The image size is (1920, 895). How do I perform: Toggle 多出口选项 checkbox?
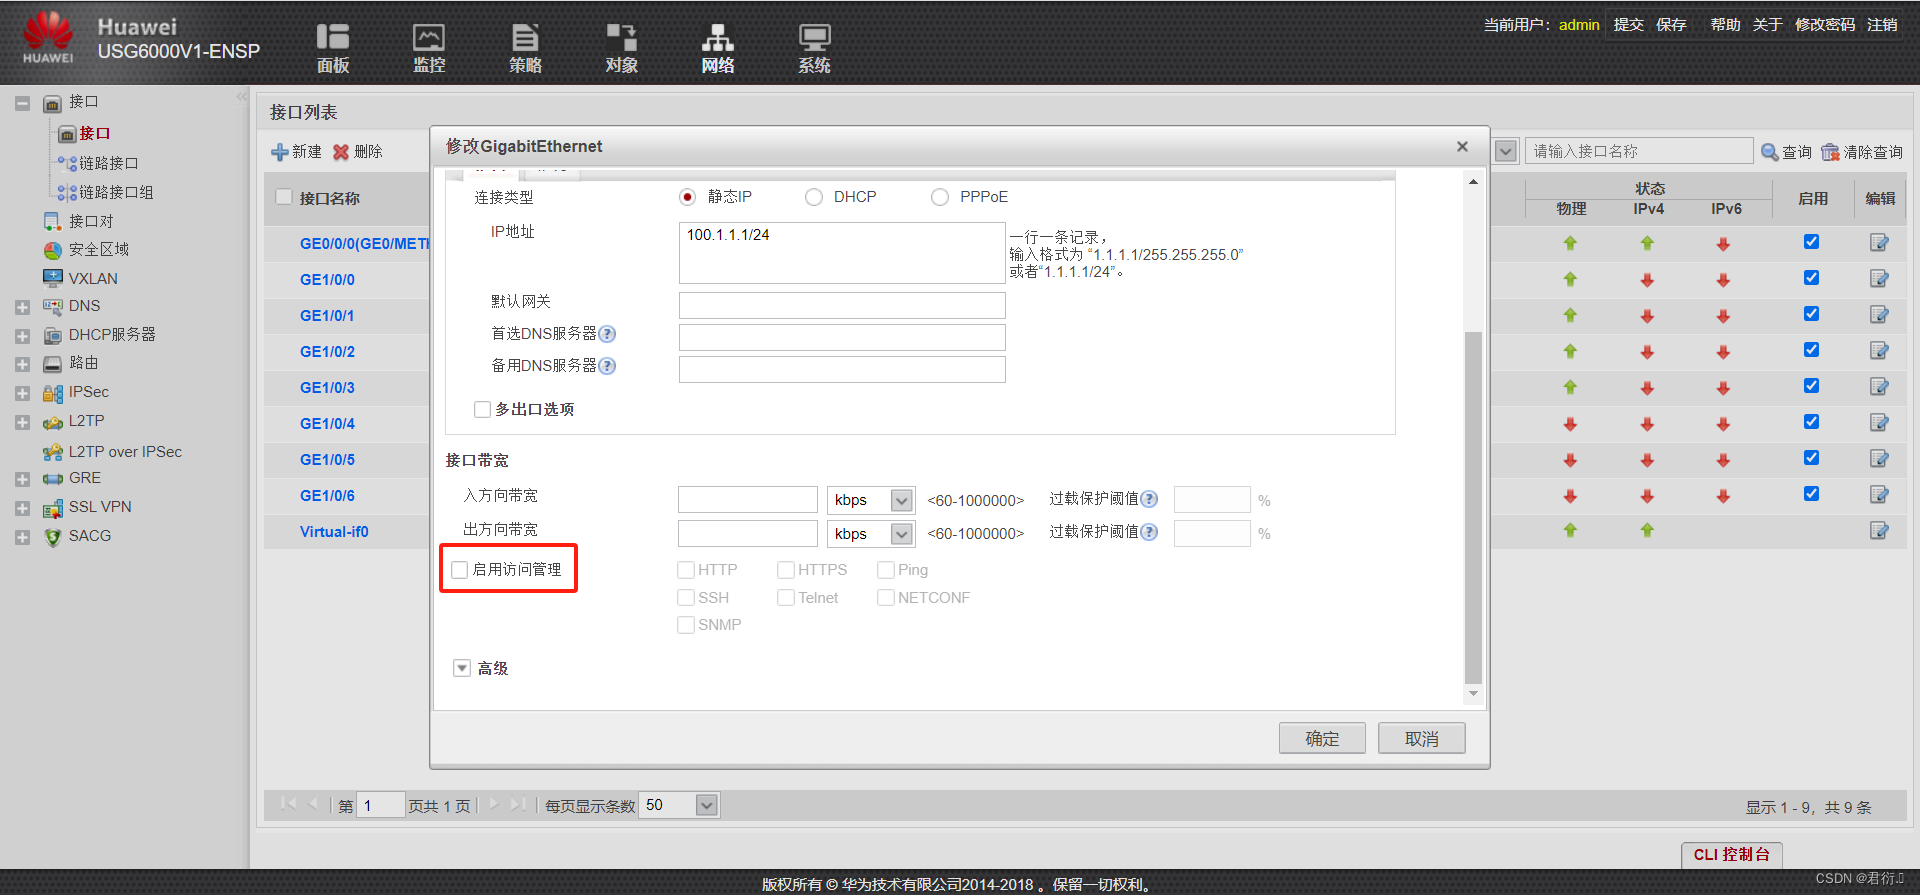coord(482,409)
